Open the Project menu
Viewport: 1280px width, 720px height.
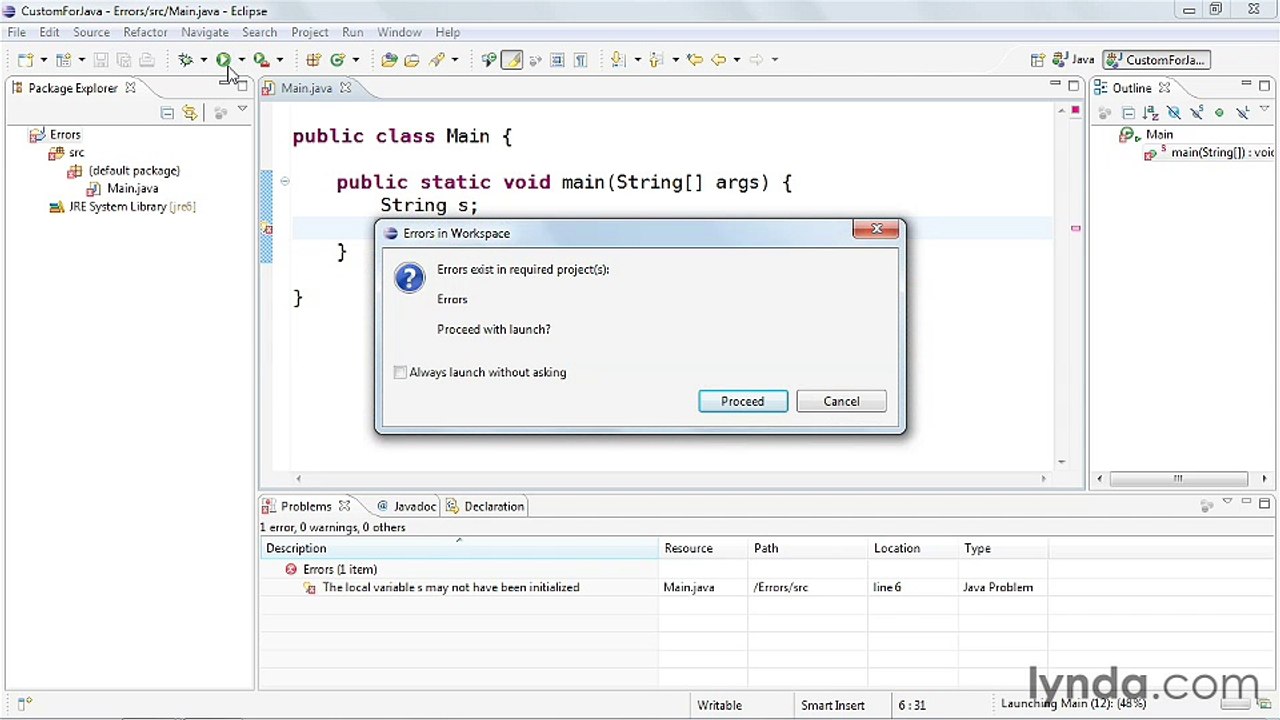pos(310,32)
